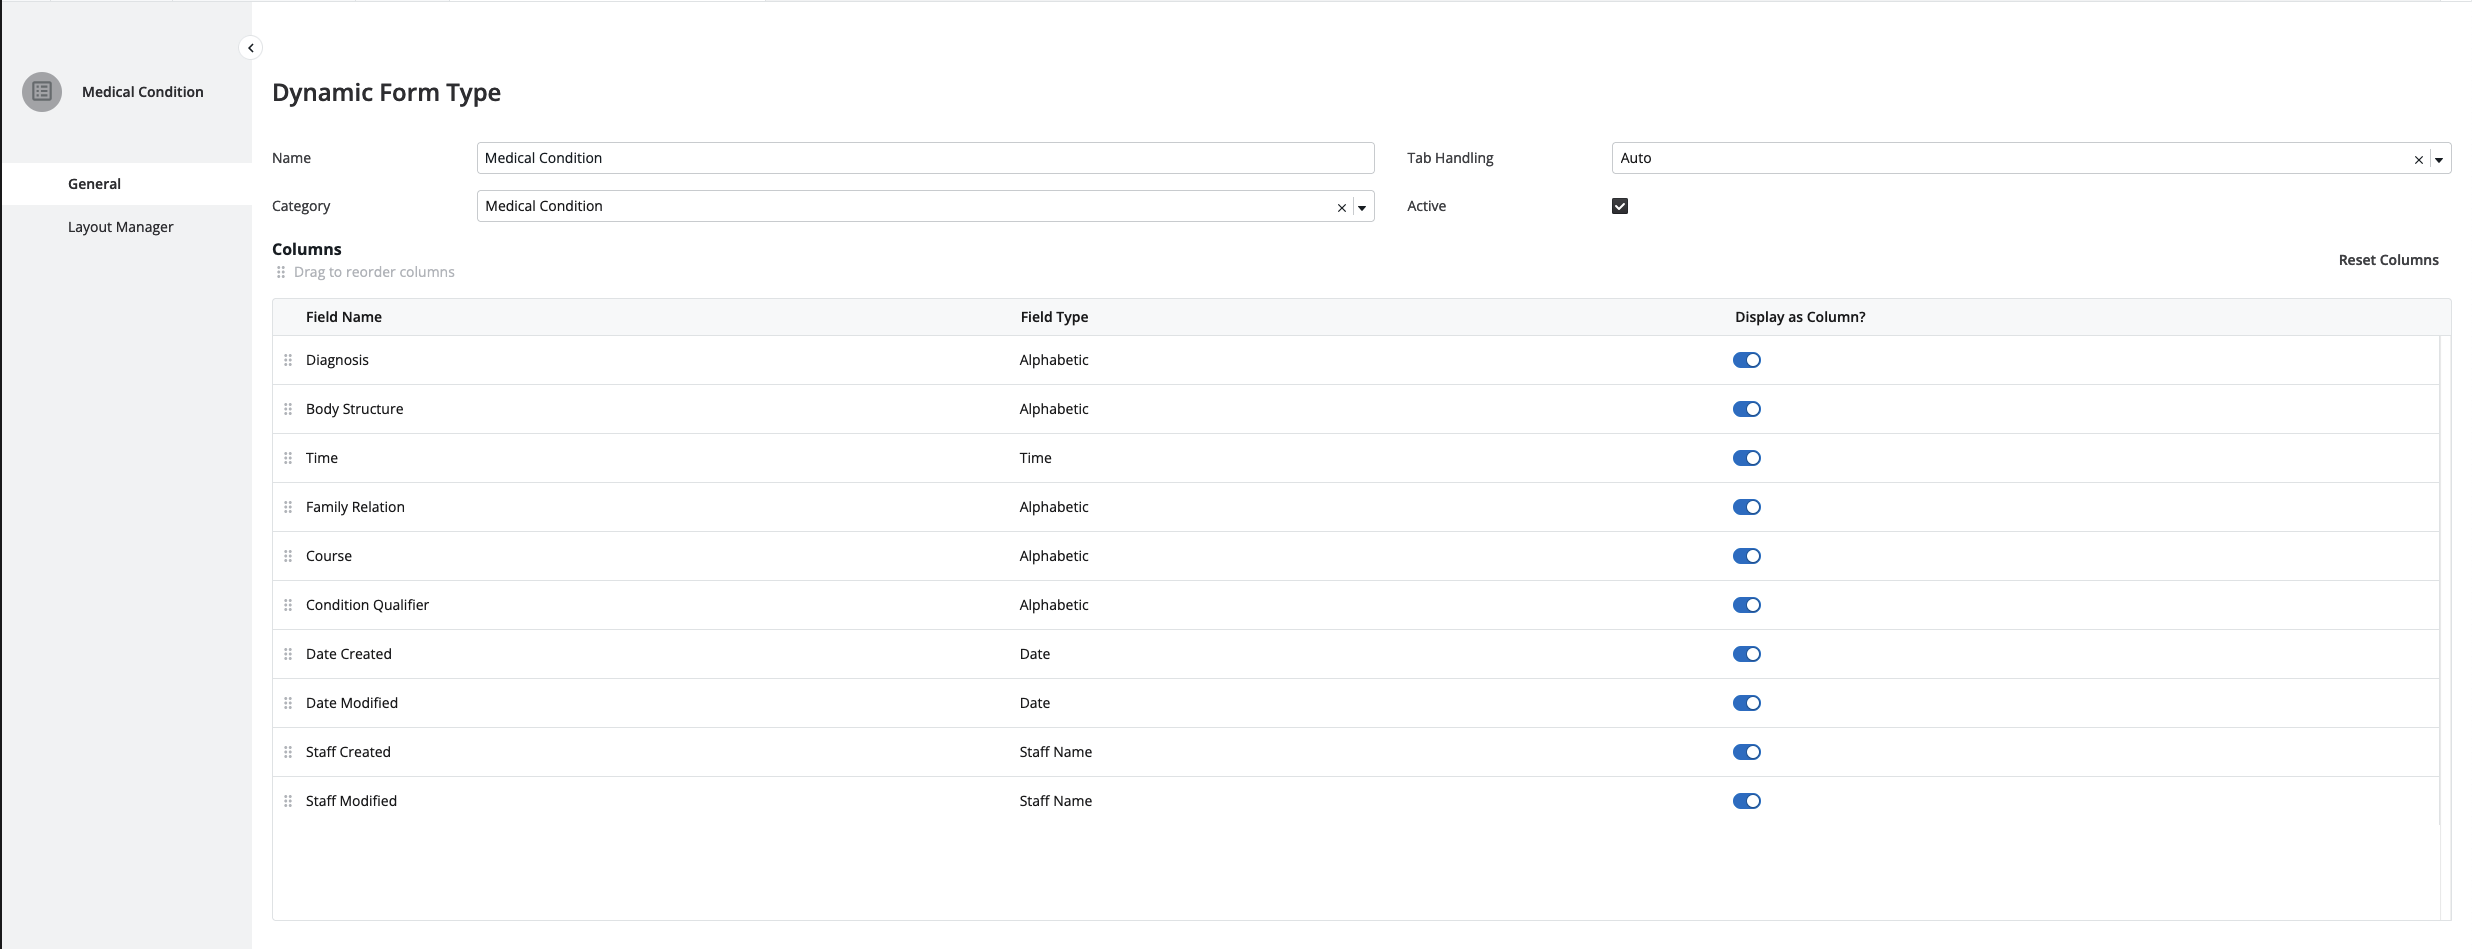Screen dimensions: 2472x949
Task: Toggle Display as Column for Condition Qualifier
Action: click(x=1747, y=605)
